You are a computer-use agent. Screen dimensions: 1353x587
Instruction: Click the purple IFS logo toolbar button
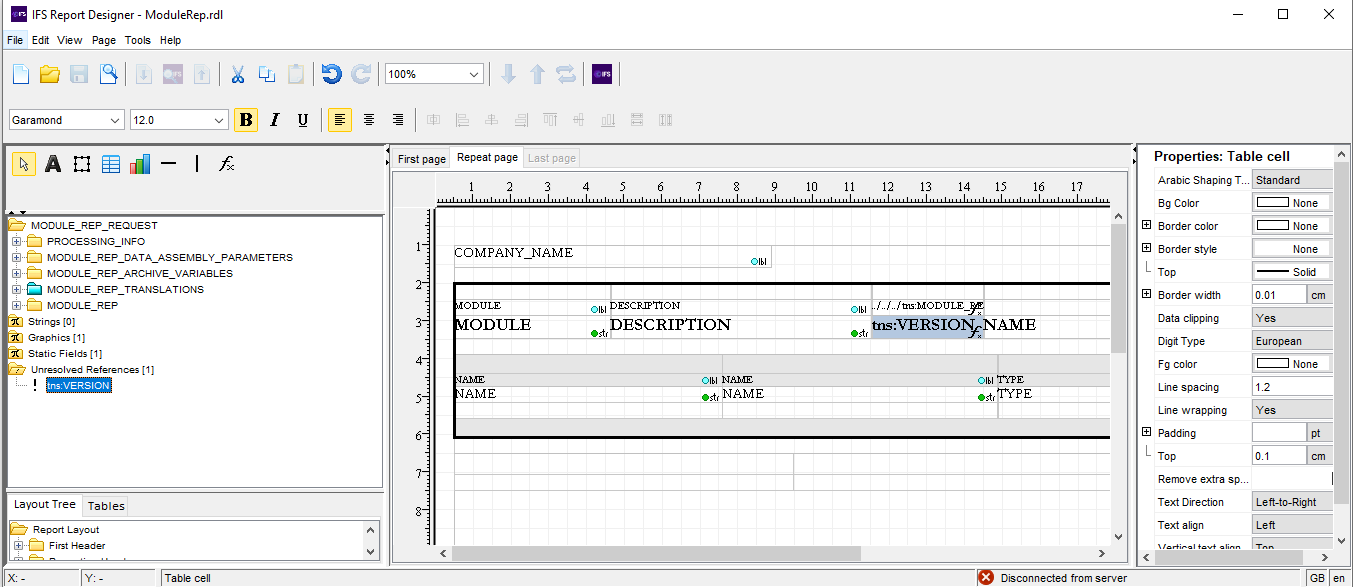click(x=602, y=74)
